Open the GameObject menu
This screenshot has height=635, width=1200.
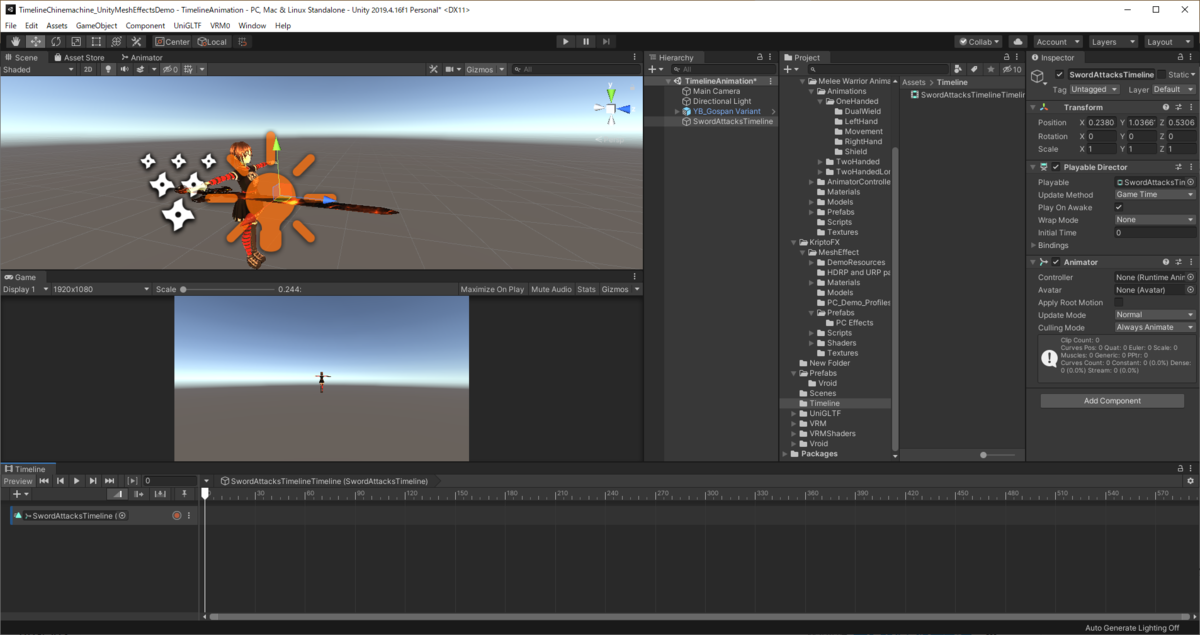(97, 25)
